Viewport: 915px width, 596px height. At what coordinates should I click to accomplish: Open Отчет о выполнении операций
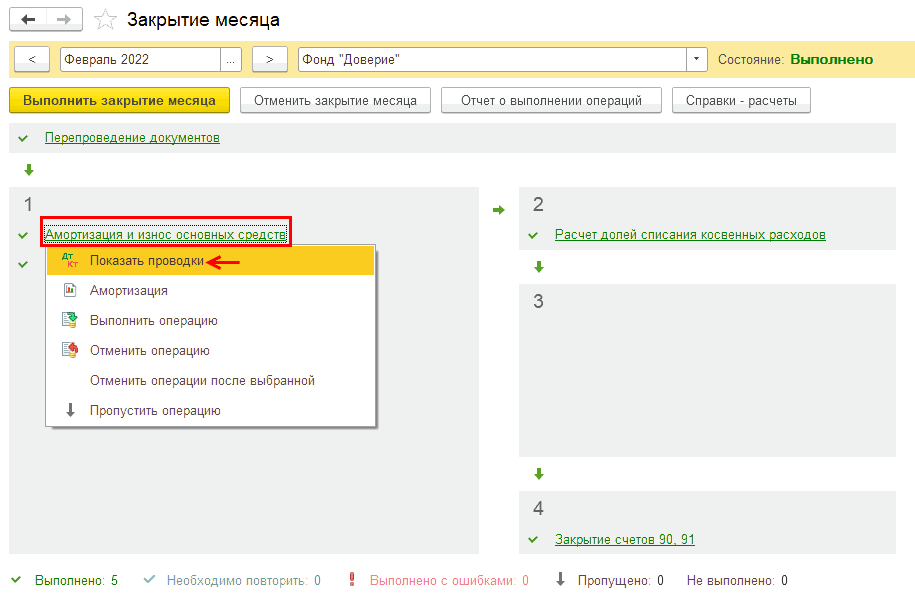click(552, 101)
